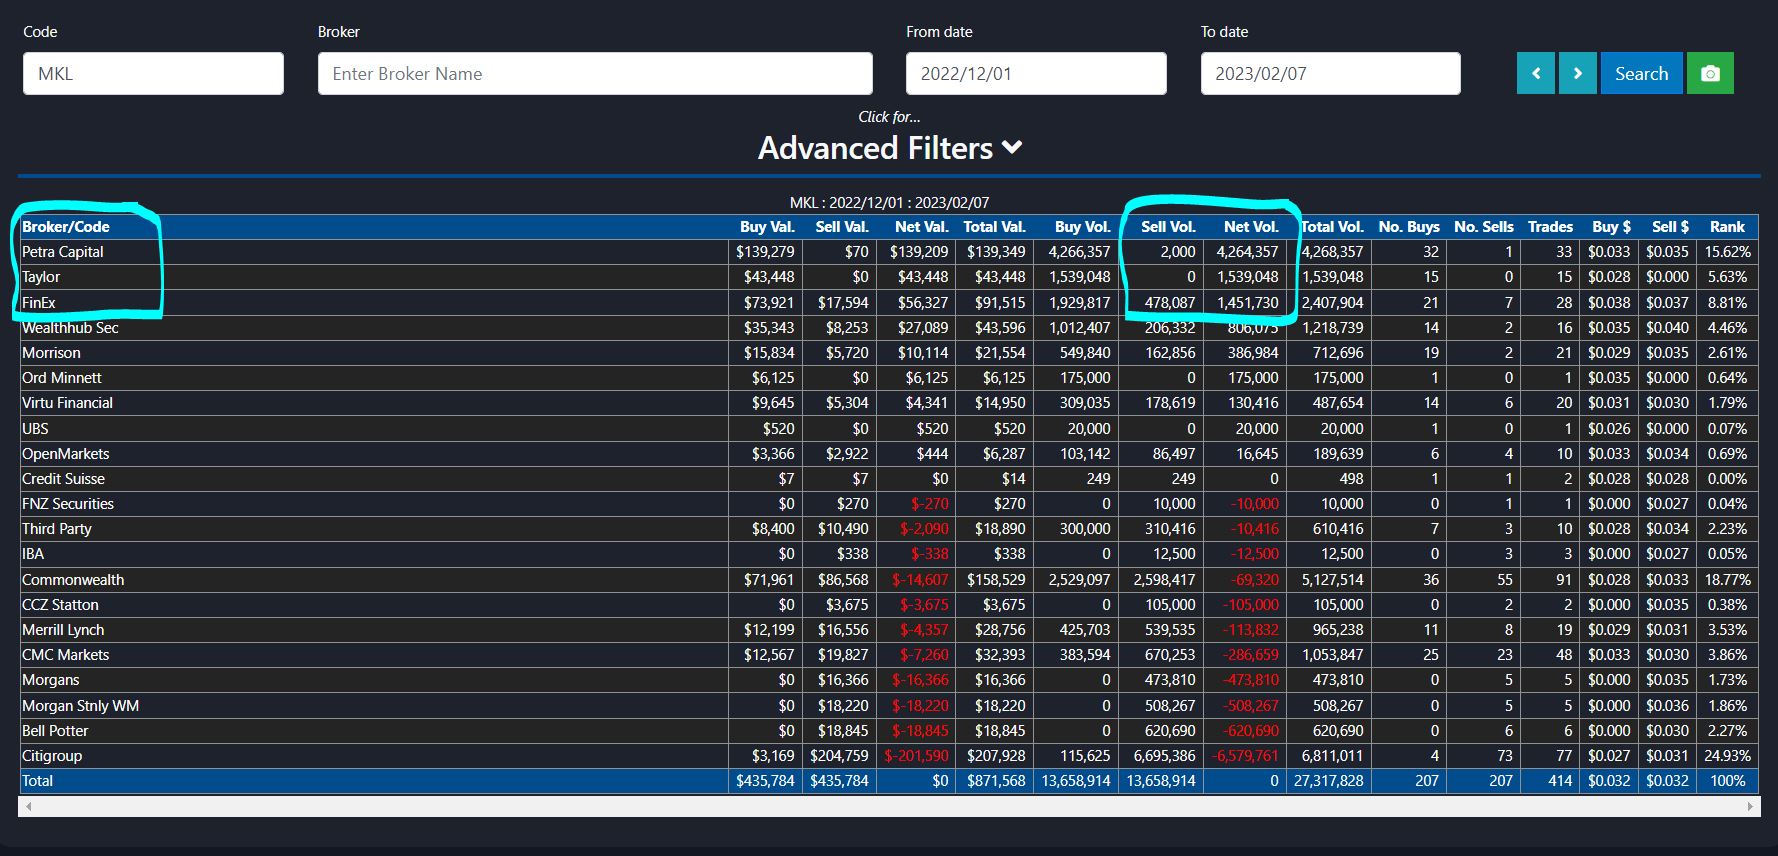This screenshot has width=1778, height=856.
Task: Click the table caption MKL date range
Action: point(889,203)
